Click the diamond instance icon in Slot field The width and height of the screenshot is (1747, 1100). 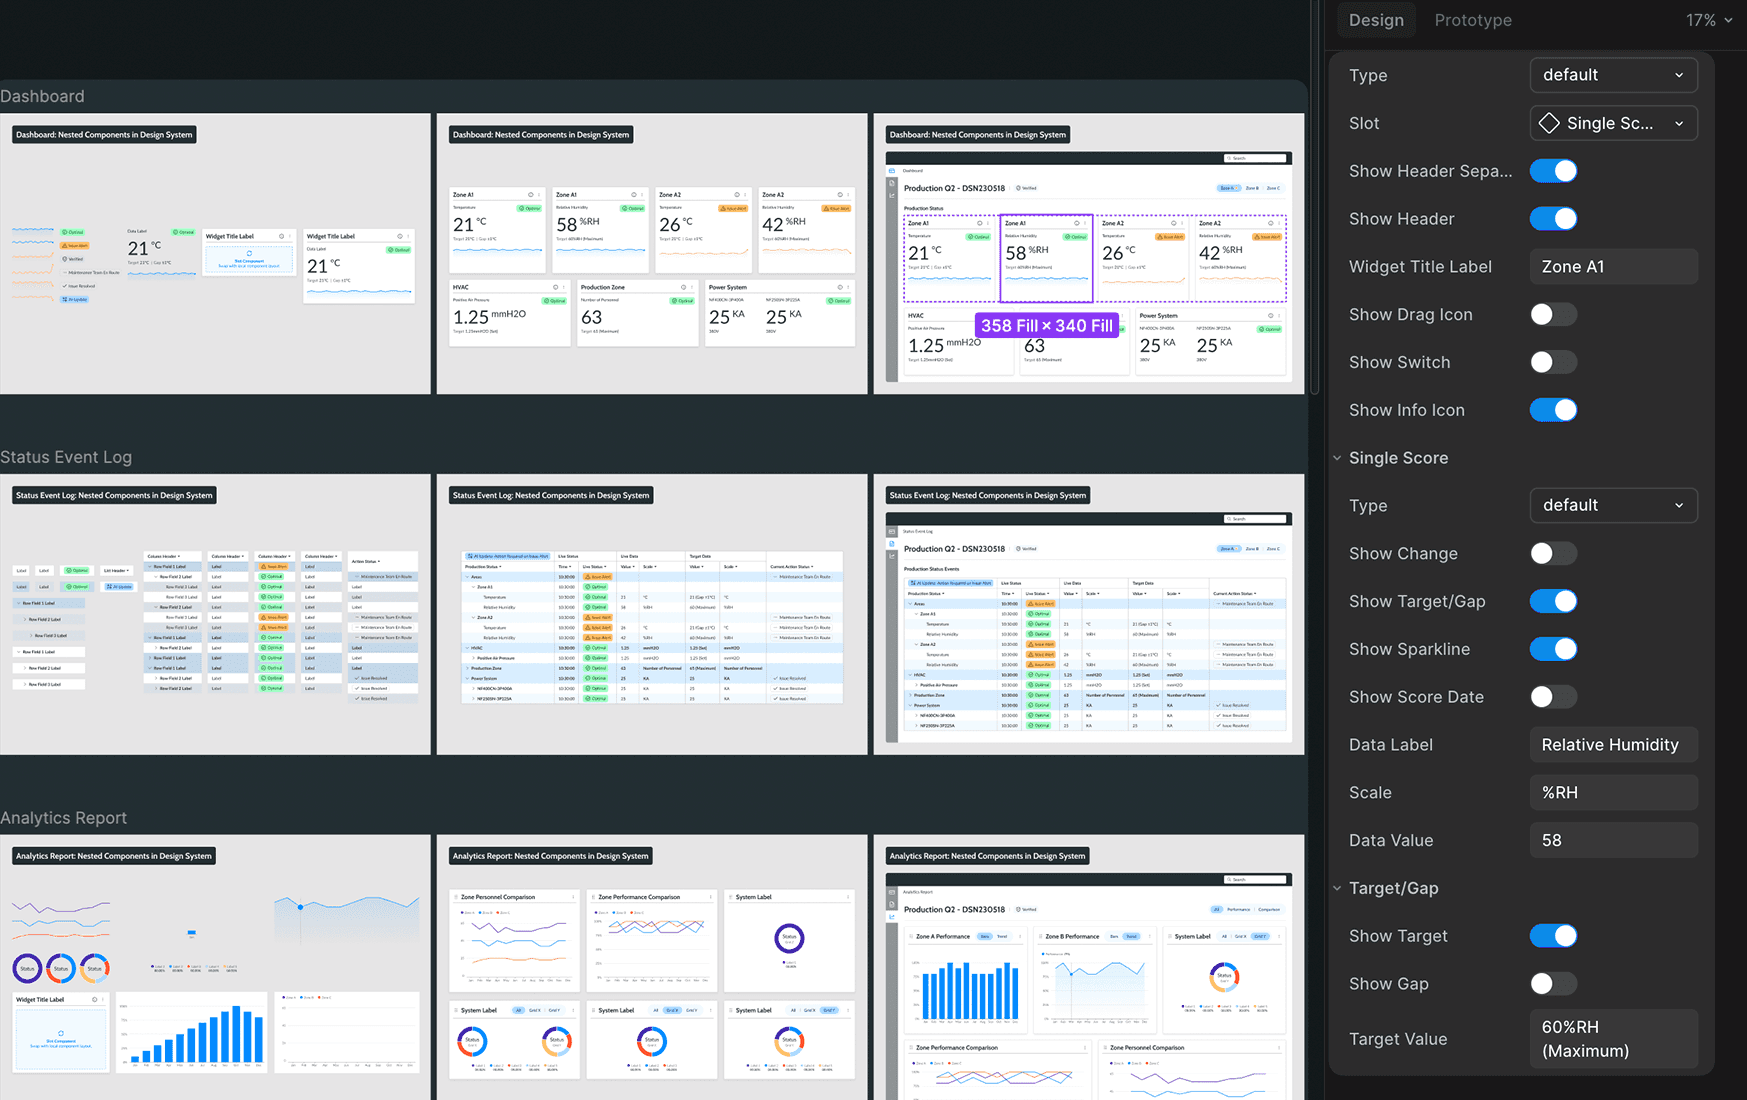coord(1549,123)
